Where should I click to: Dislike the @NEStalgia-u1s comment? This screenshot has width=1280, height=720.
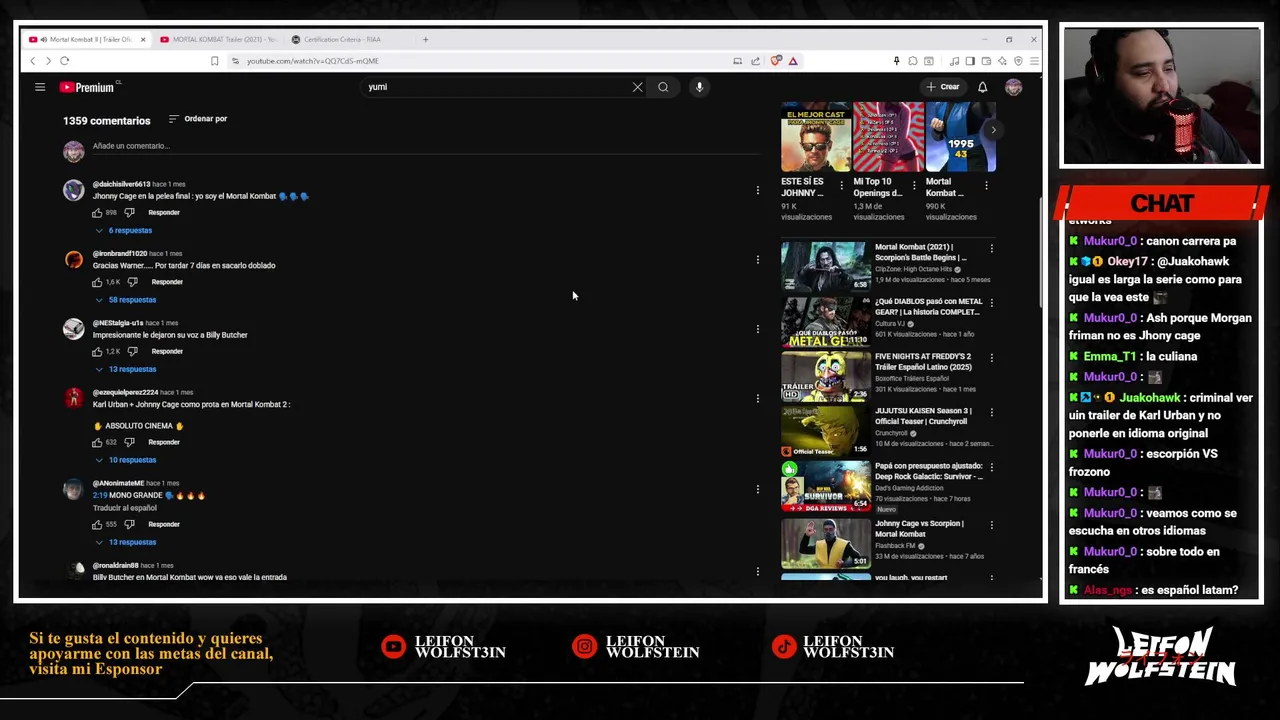pyautogui.click(x=132, y=352)
